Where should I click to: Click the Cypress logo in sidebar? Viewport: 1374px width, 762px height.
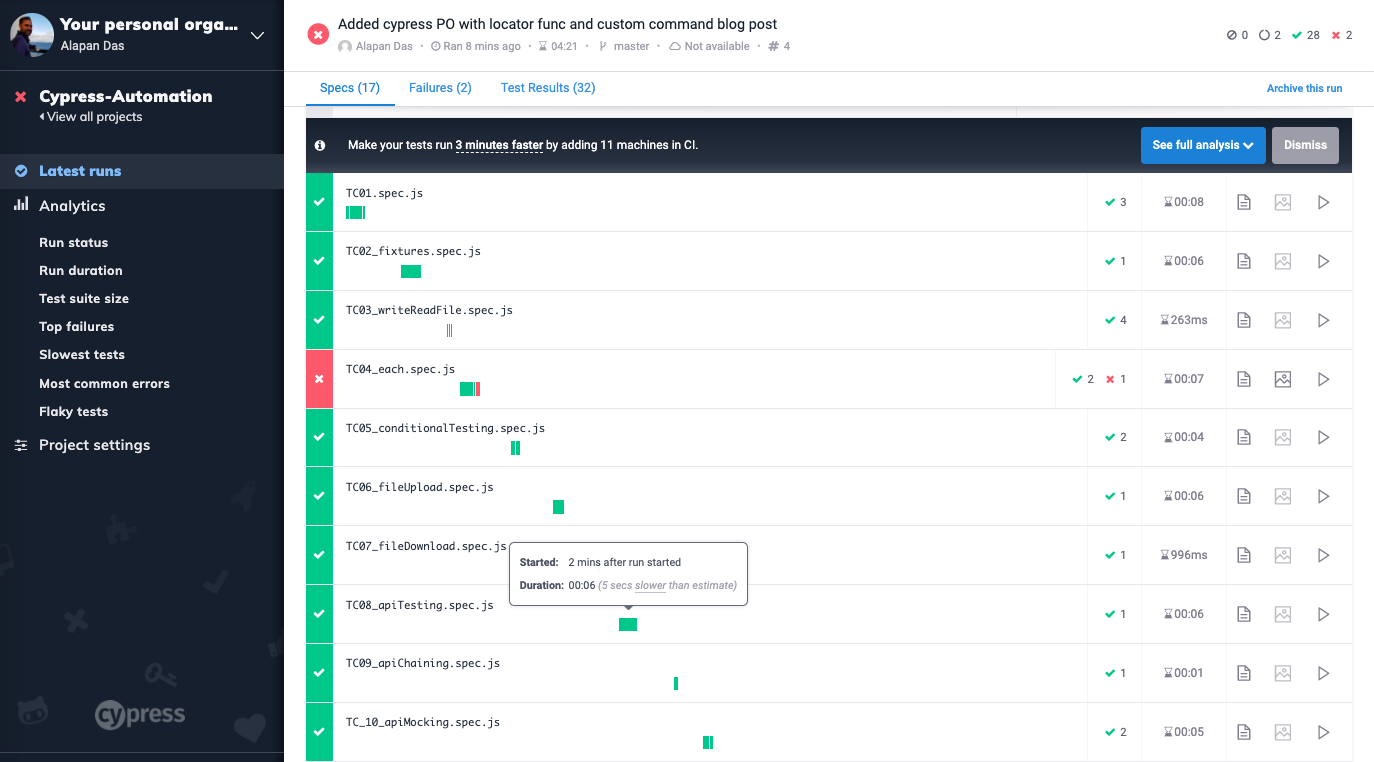pyautogui.click(x=140, y=714)
